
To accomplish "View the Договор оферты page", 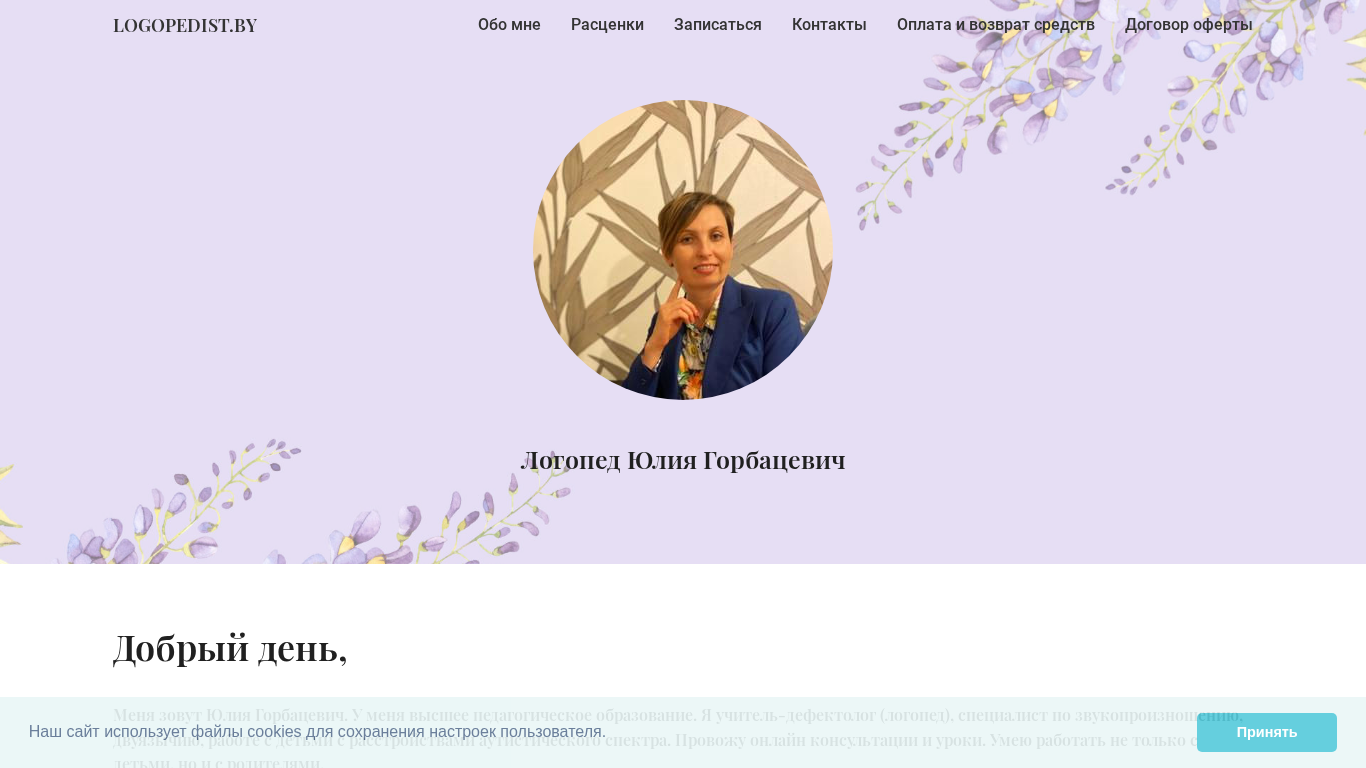I will pos(1189,25).
